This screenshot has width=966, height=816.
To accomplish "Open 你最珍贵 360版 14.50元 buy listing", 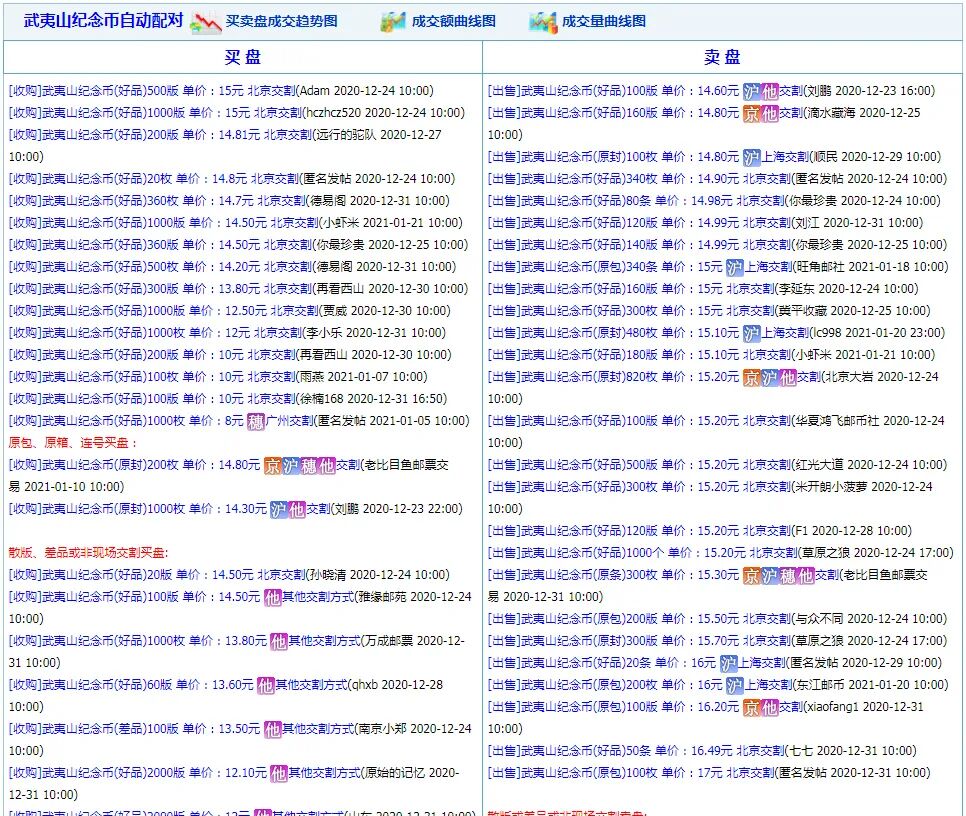I will tap(238, 245).
